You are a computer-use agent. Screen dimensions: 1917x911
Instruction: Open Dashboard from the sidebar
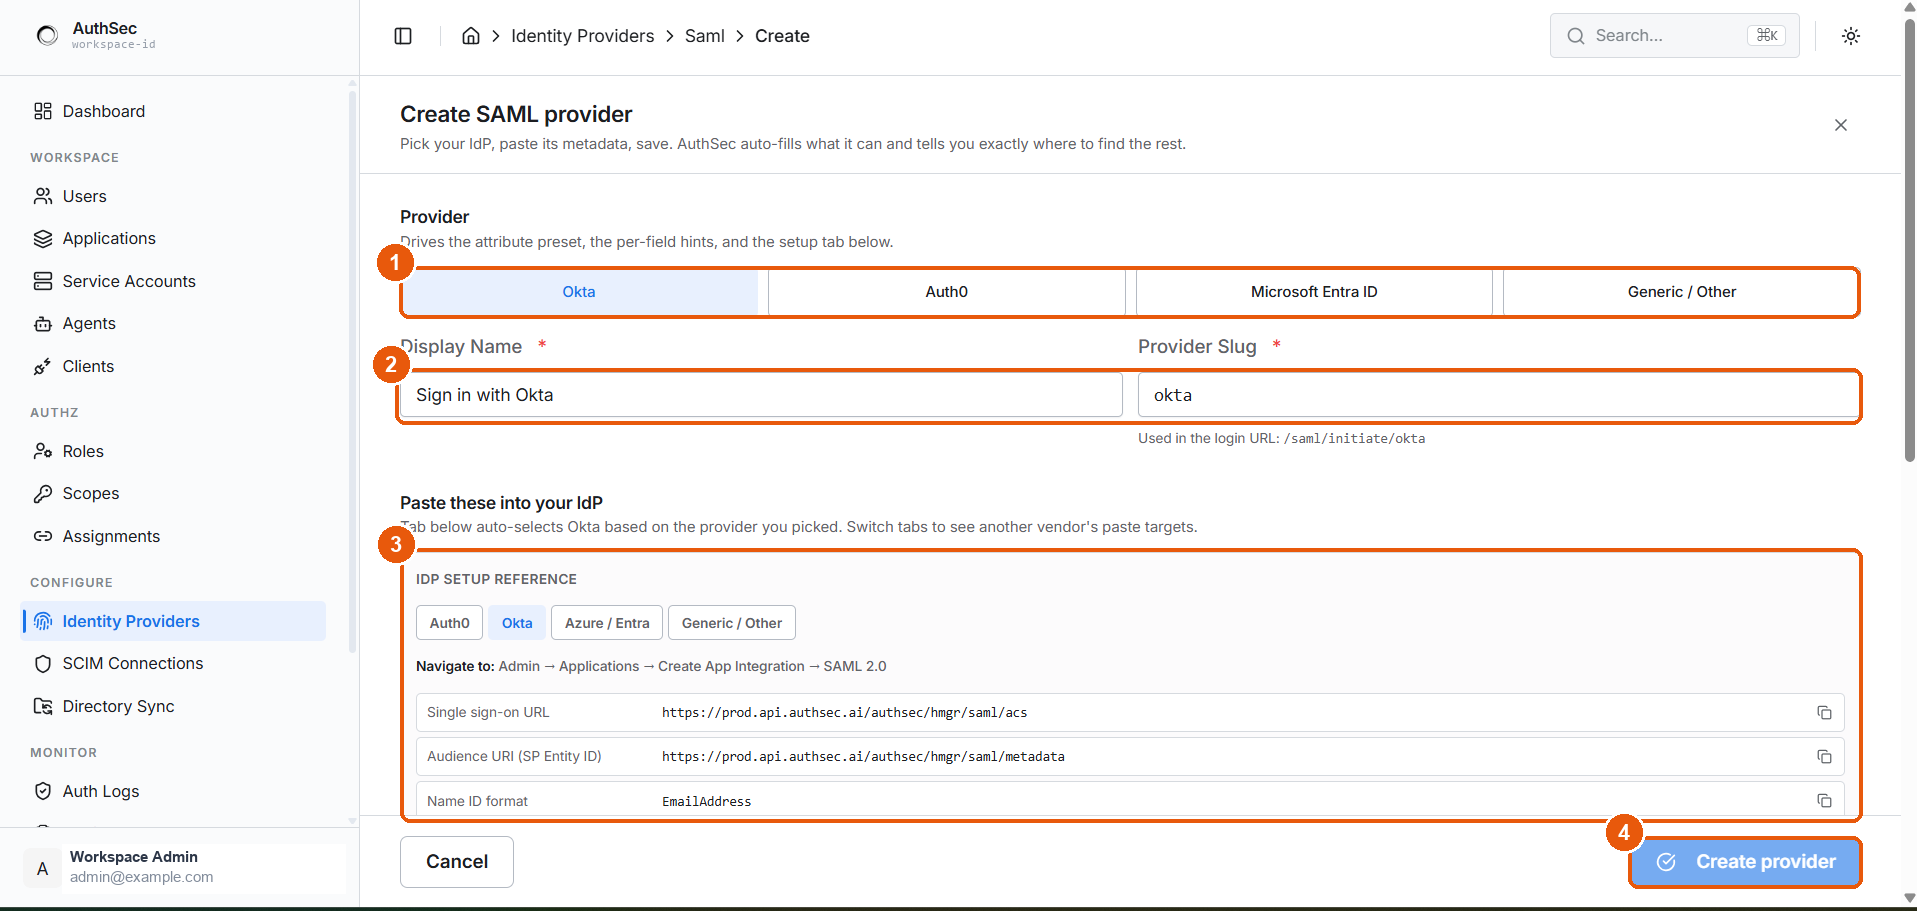point(173,111)
